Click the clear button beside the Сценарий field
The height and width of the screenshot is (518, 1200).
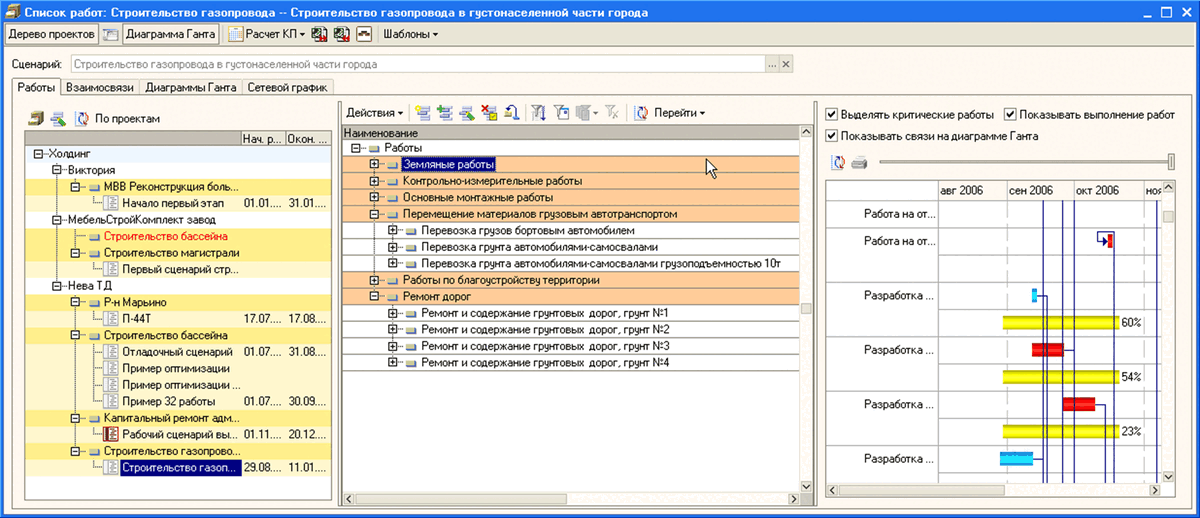pos(786,64)
